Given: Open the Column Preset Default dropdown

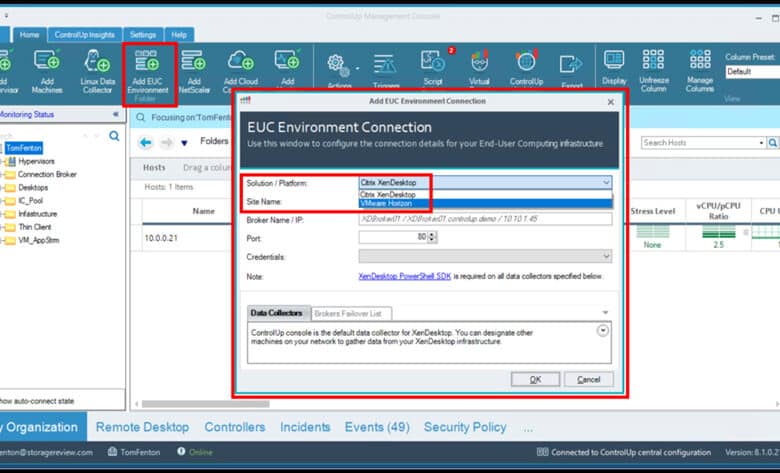Looking at the screenshot, I should [x=752, y=72].
